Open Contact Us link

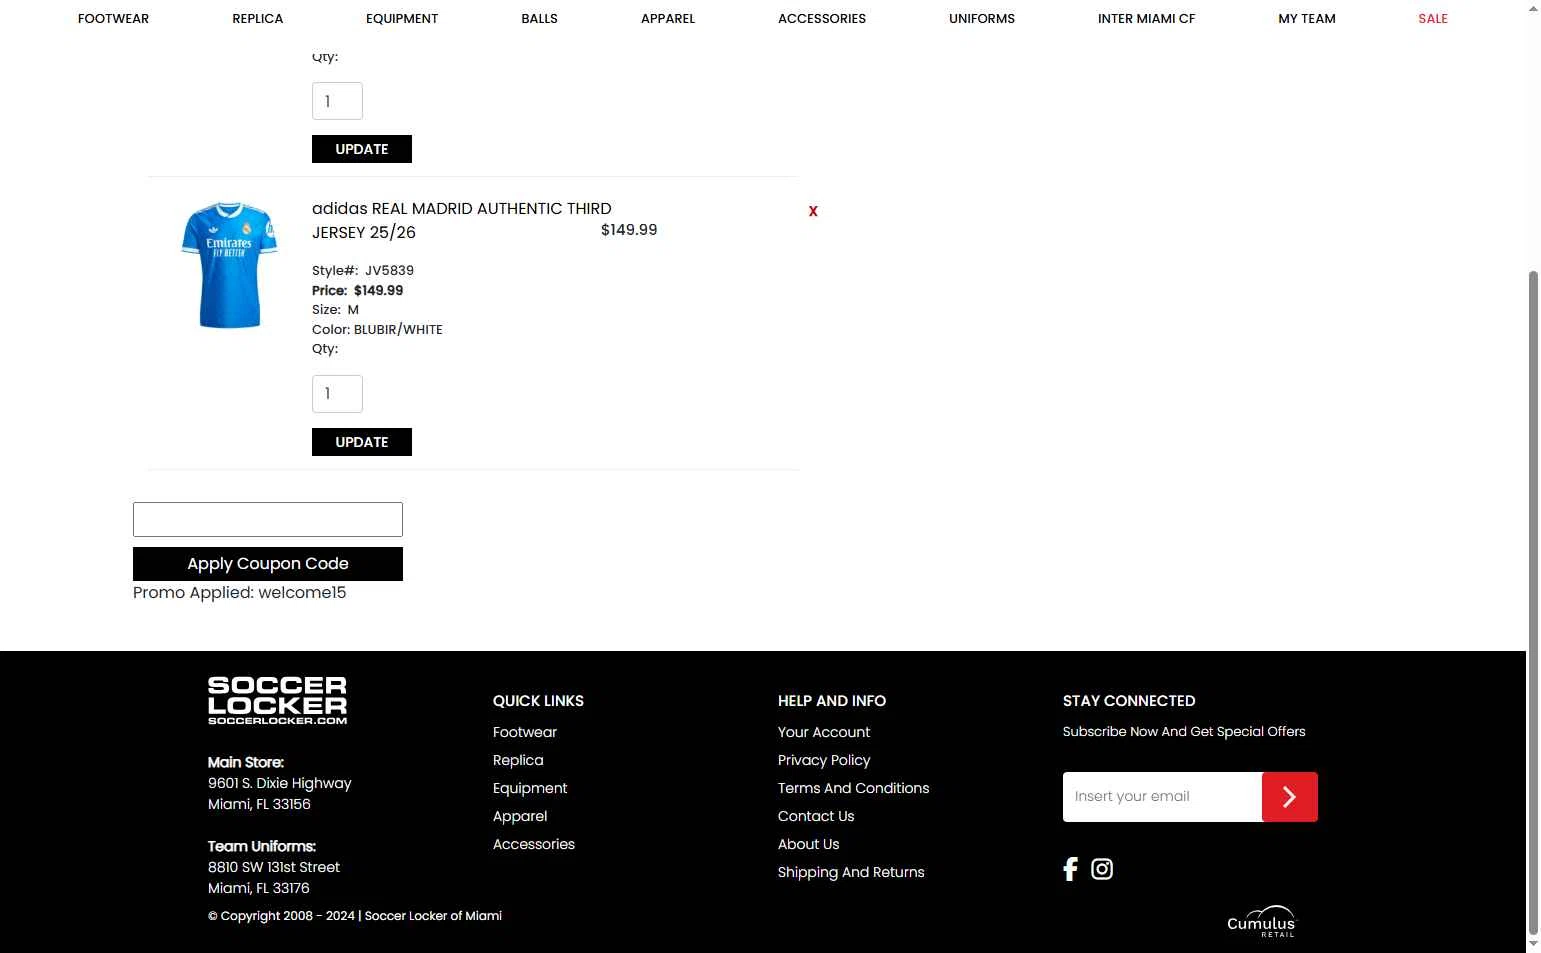(x=816, y=816)
